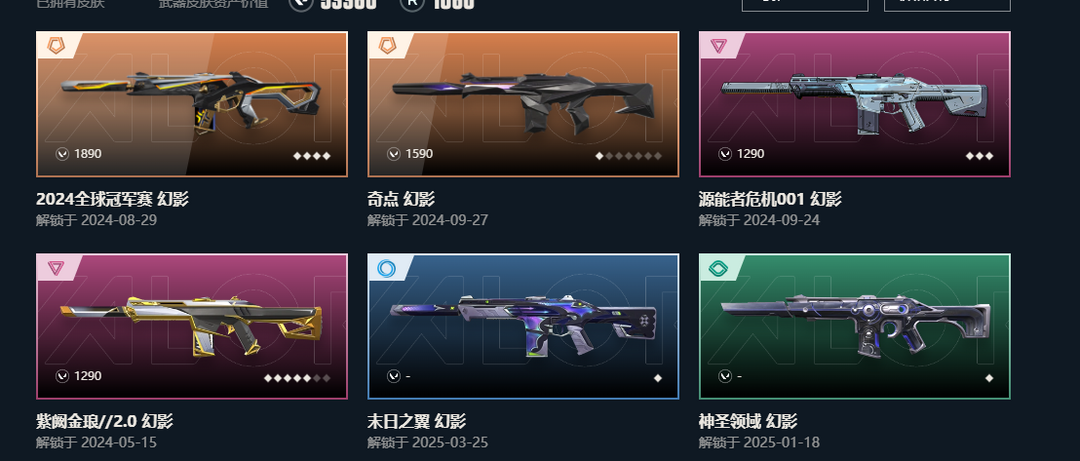Image resolution: width=1080 pixels, height=461 pixels.
Task: Click the 神圣领域 幻影 title text
Action: (748, 421)
